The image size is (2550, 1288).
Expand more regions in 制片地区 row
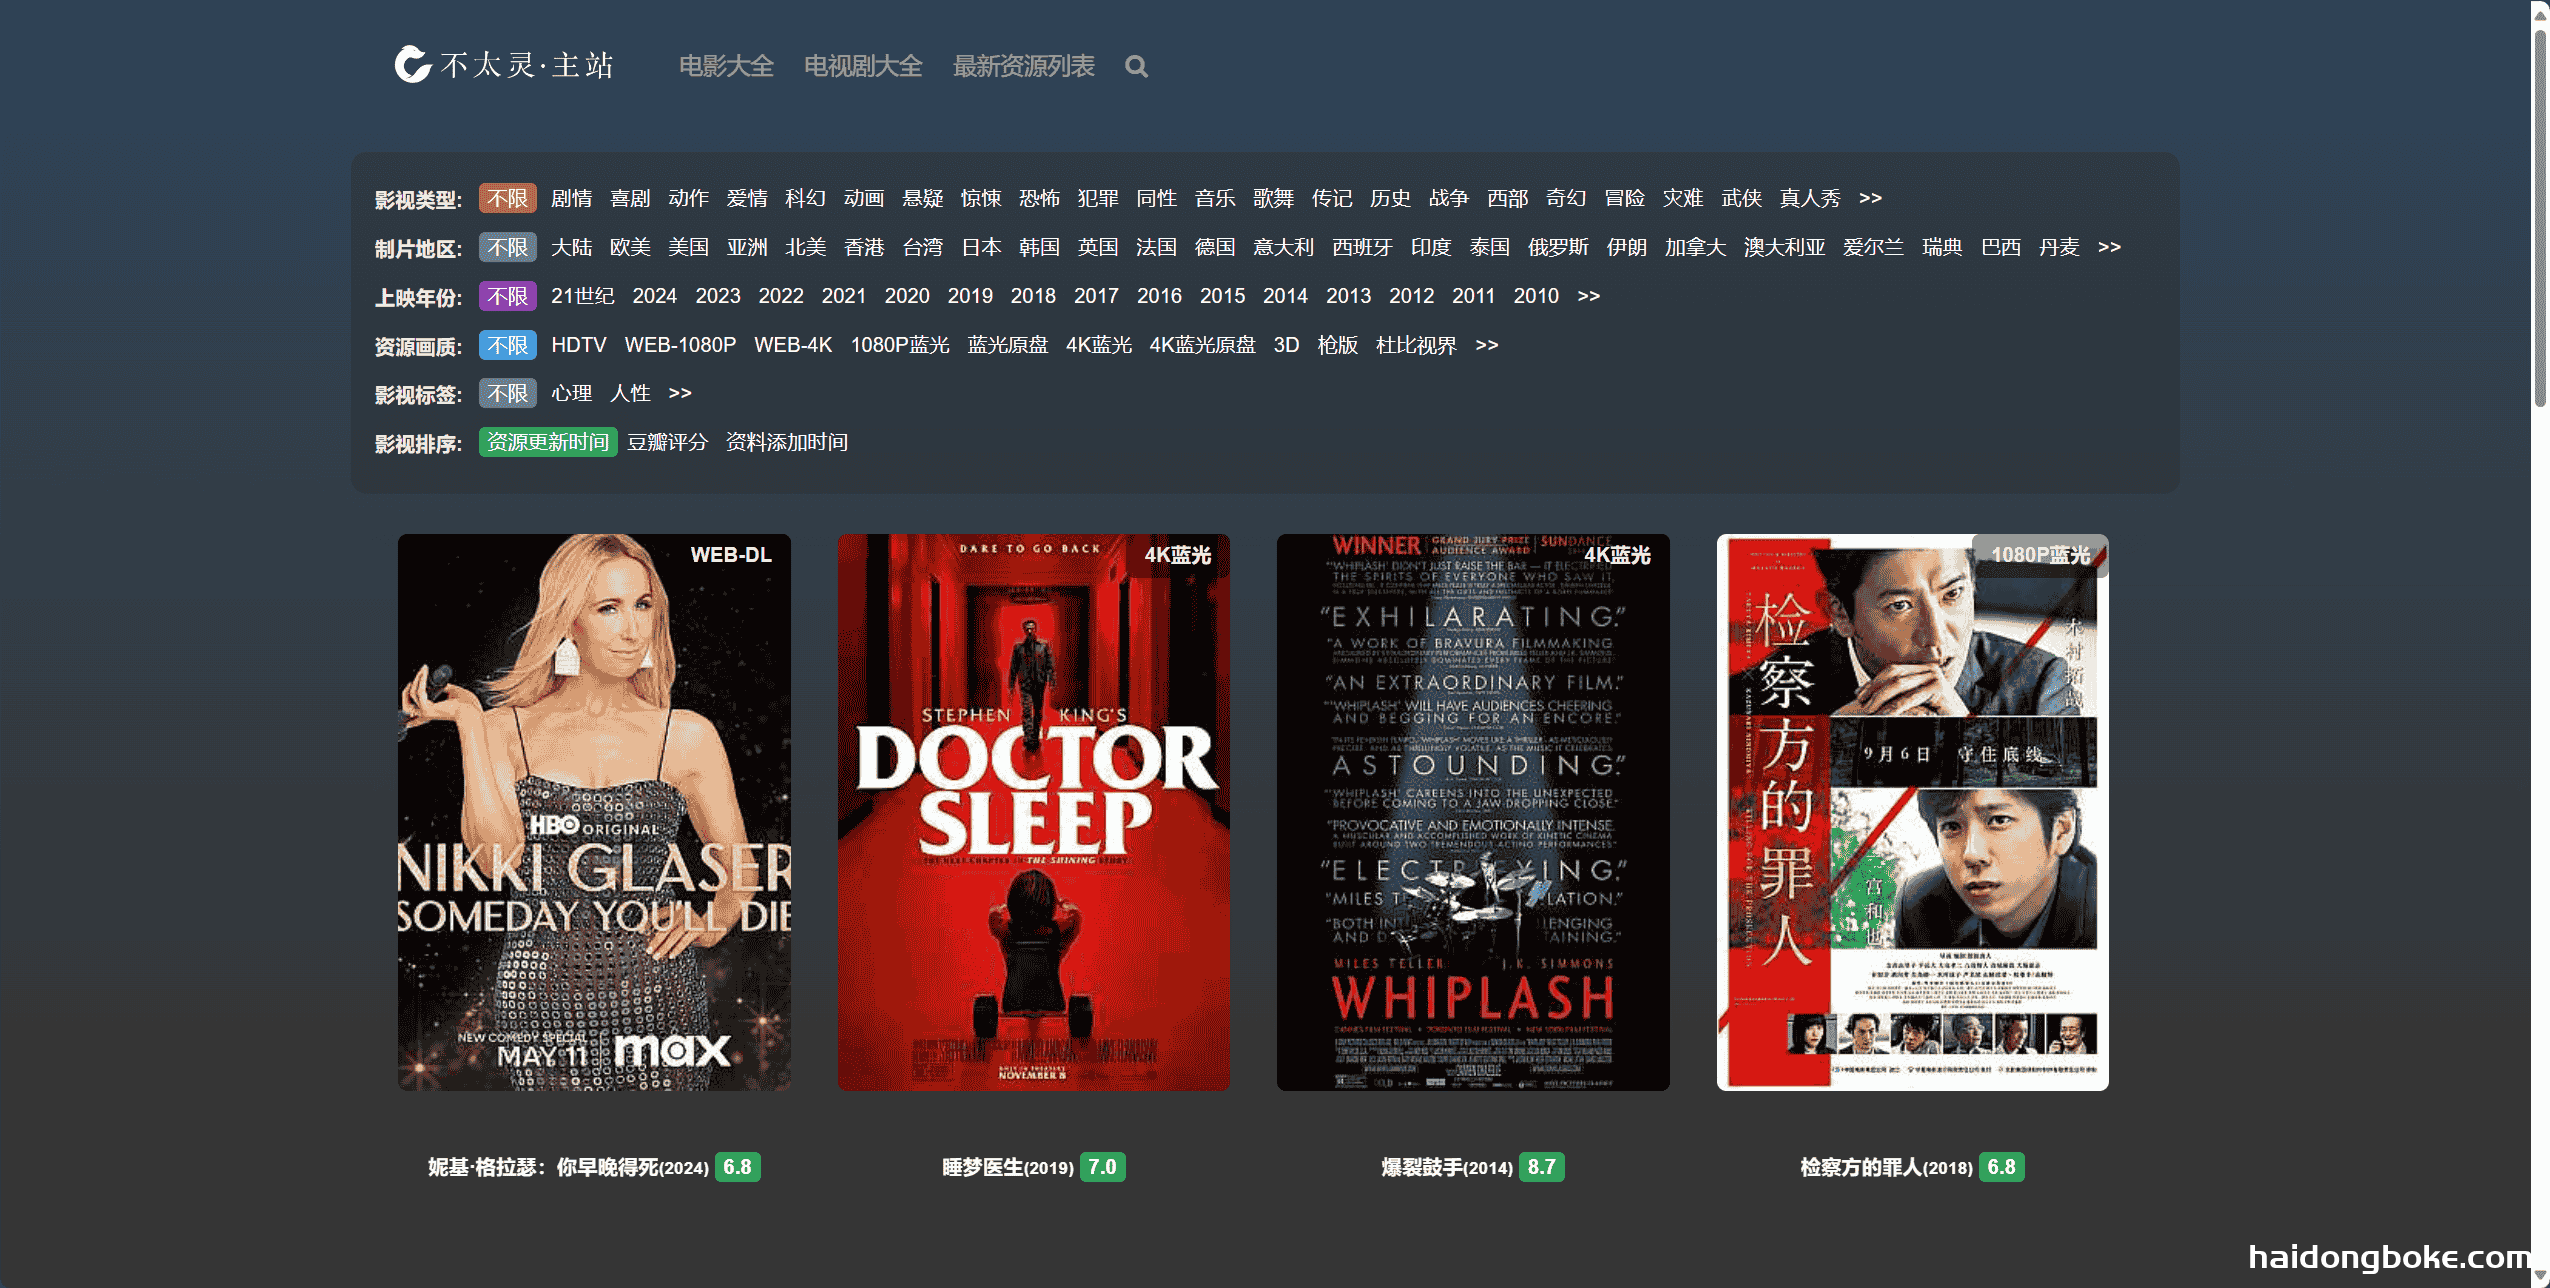pyautogui.click(x=2109, y=247)
